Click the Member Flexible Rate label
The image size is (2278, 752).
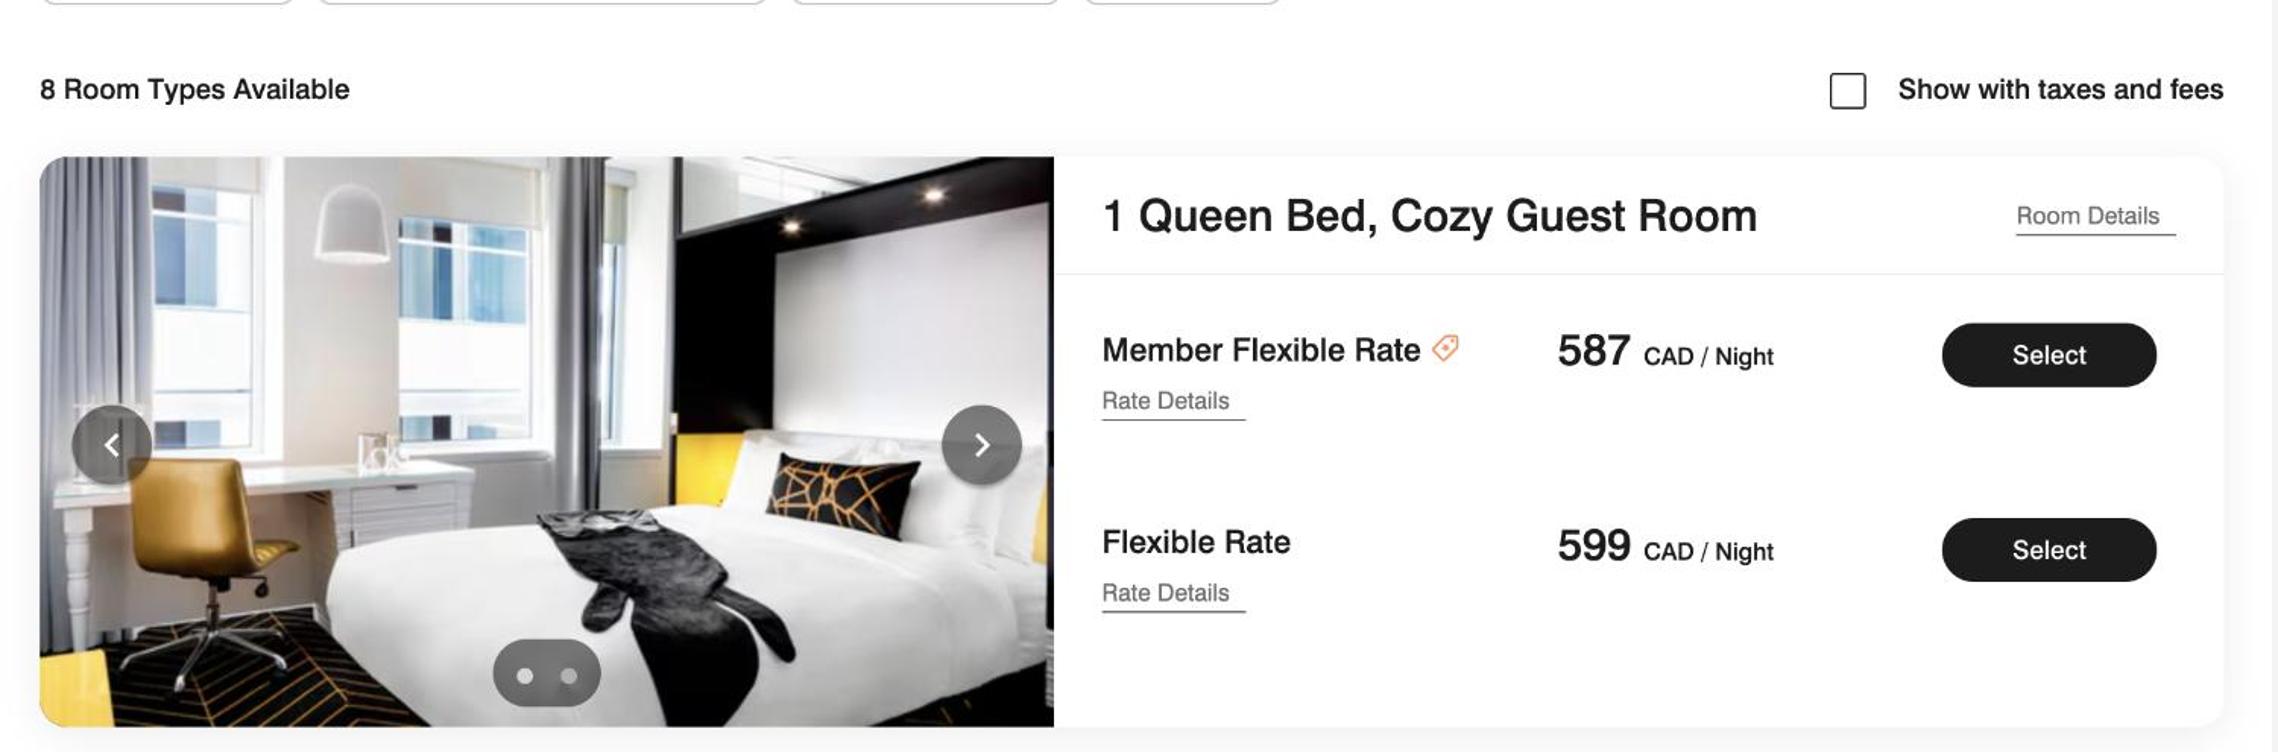click(1260, 350)
